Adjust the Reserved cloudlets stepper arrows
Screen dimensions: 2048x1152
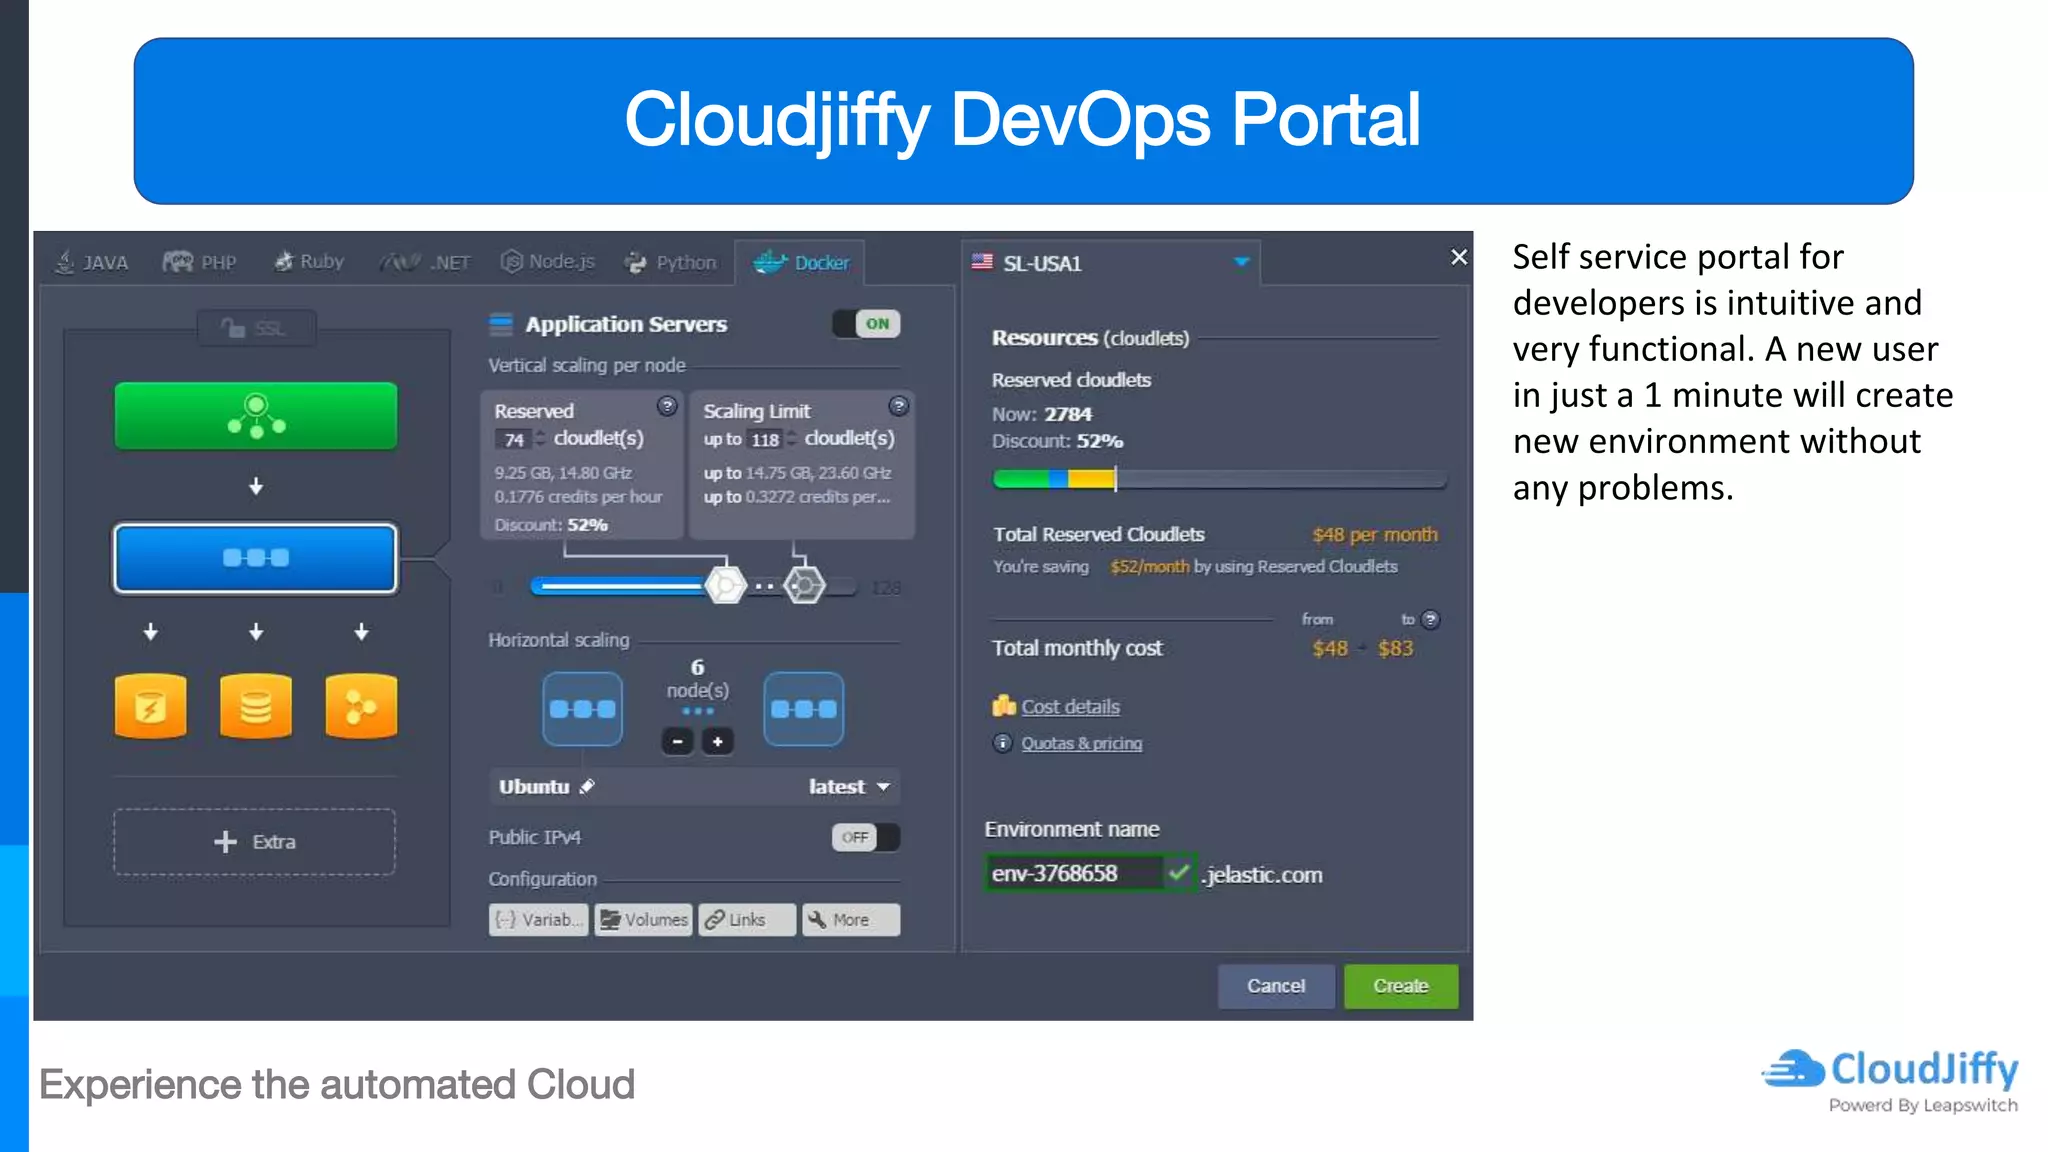(540, 439)
